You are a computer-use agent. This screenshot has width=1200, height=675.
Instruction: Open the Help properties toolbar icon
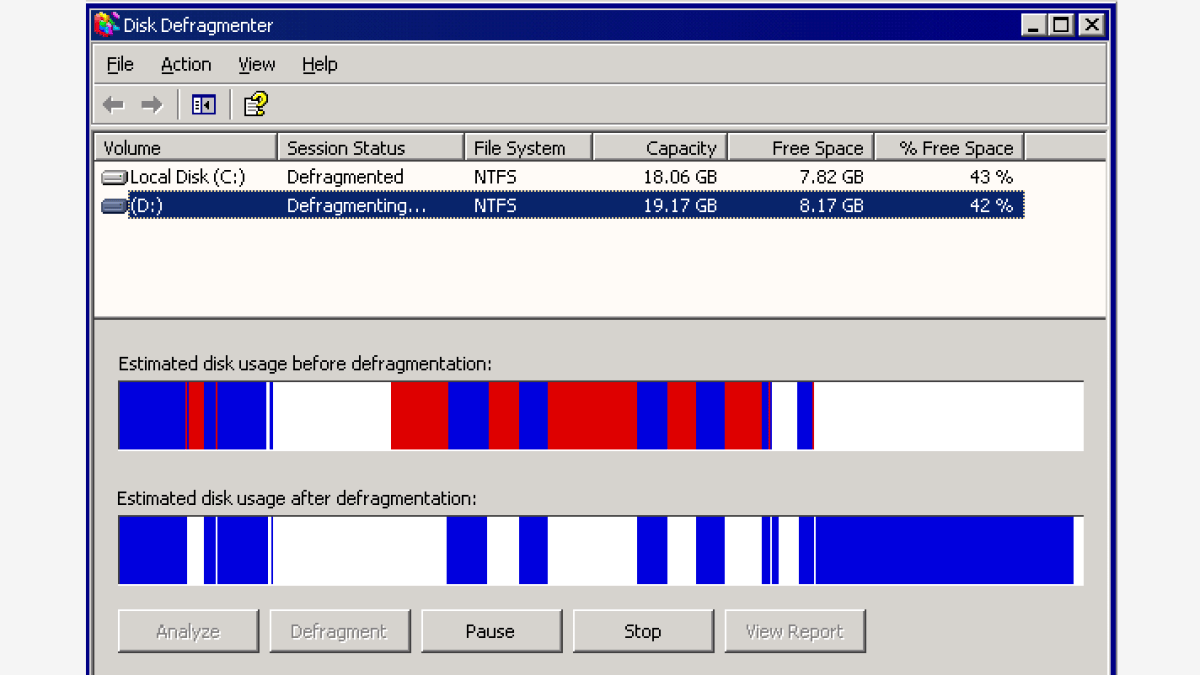pyautogui.click(x=256, y=104)
